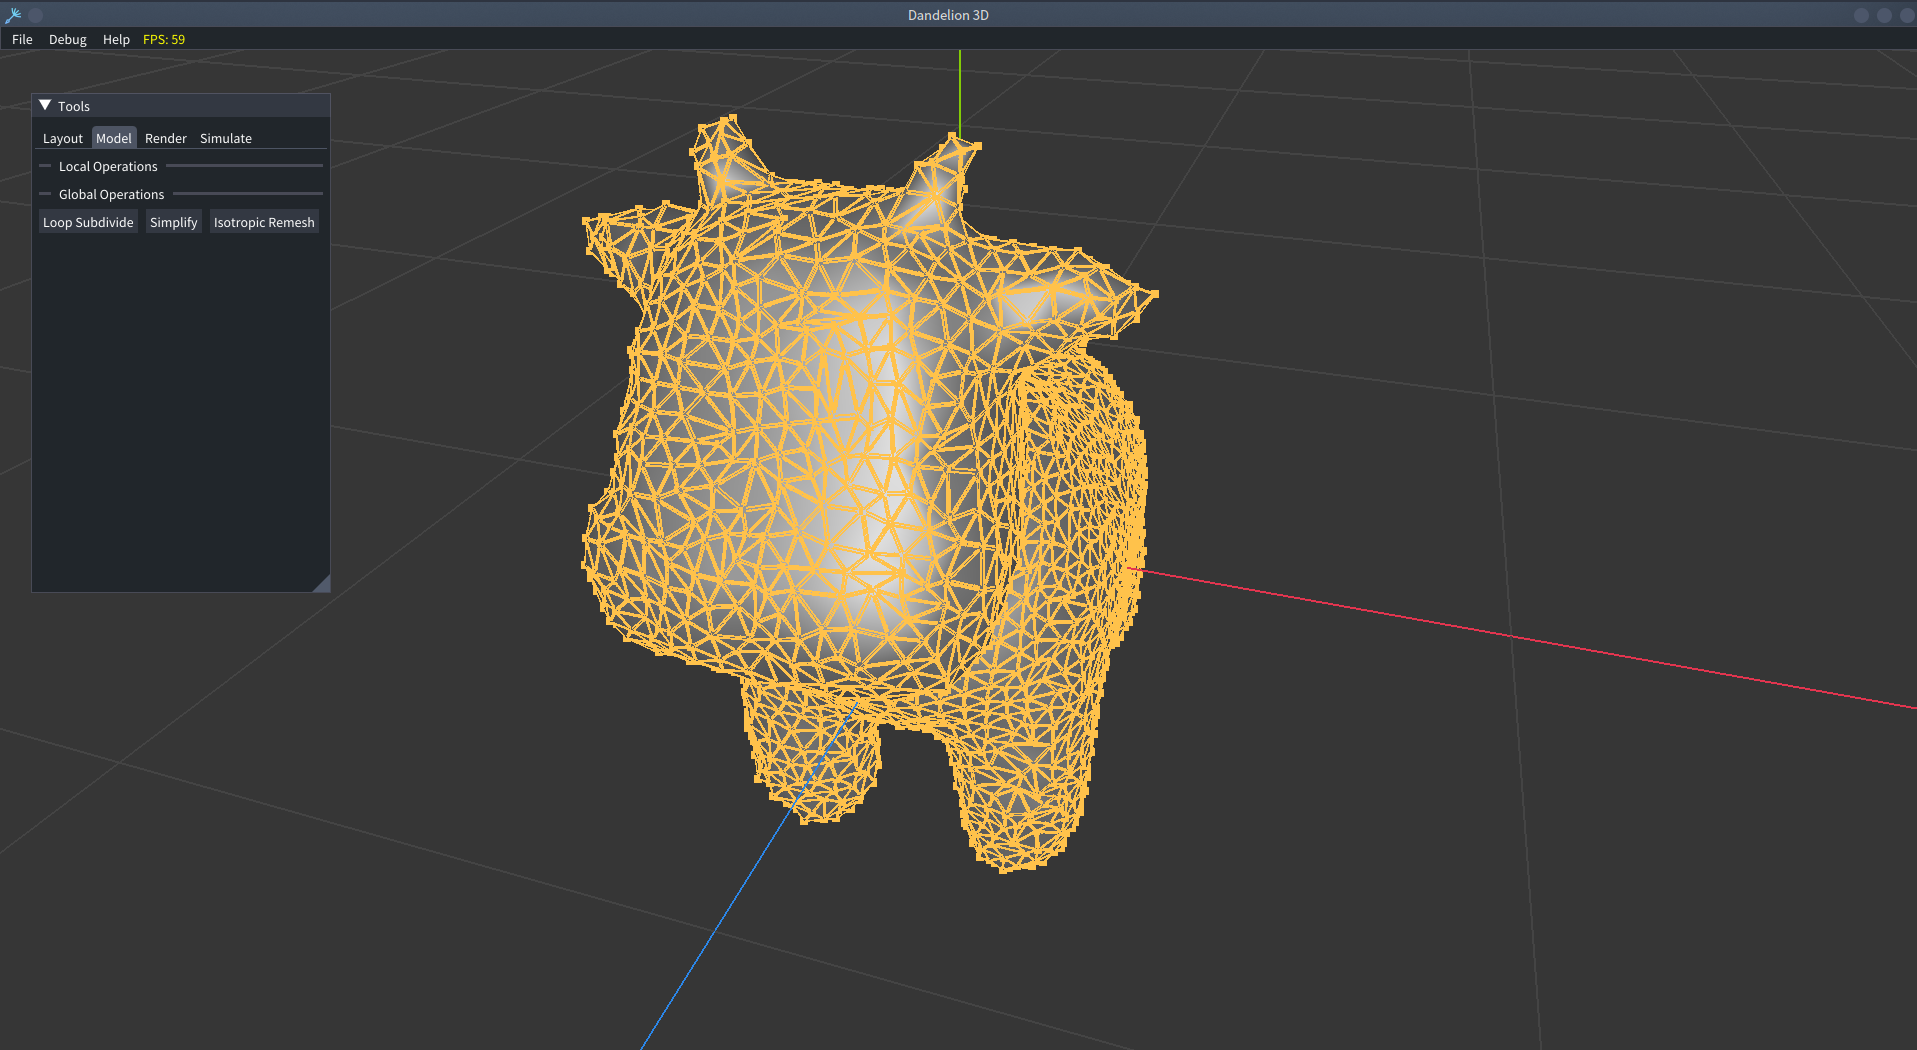Click the Global Operations section header
1917x1050 pixels.
(111, 194)
